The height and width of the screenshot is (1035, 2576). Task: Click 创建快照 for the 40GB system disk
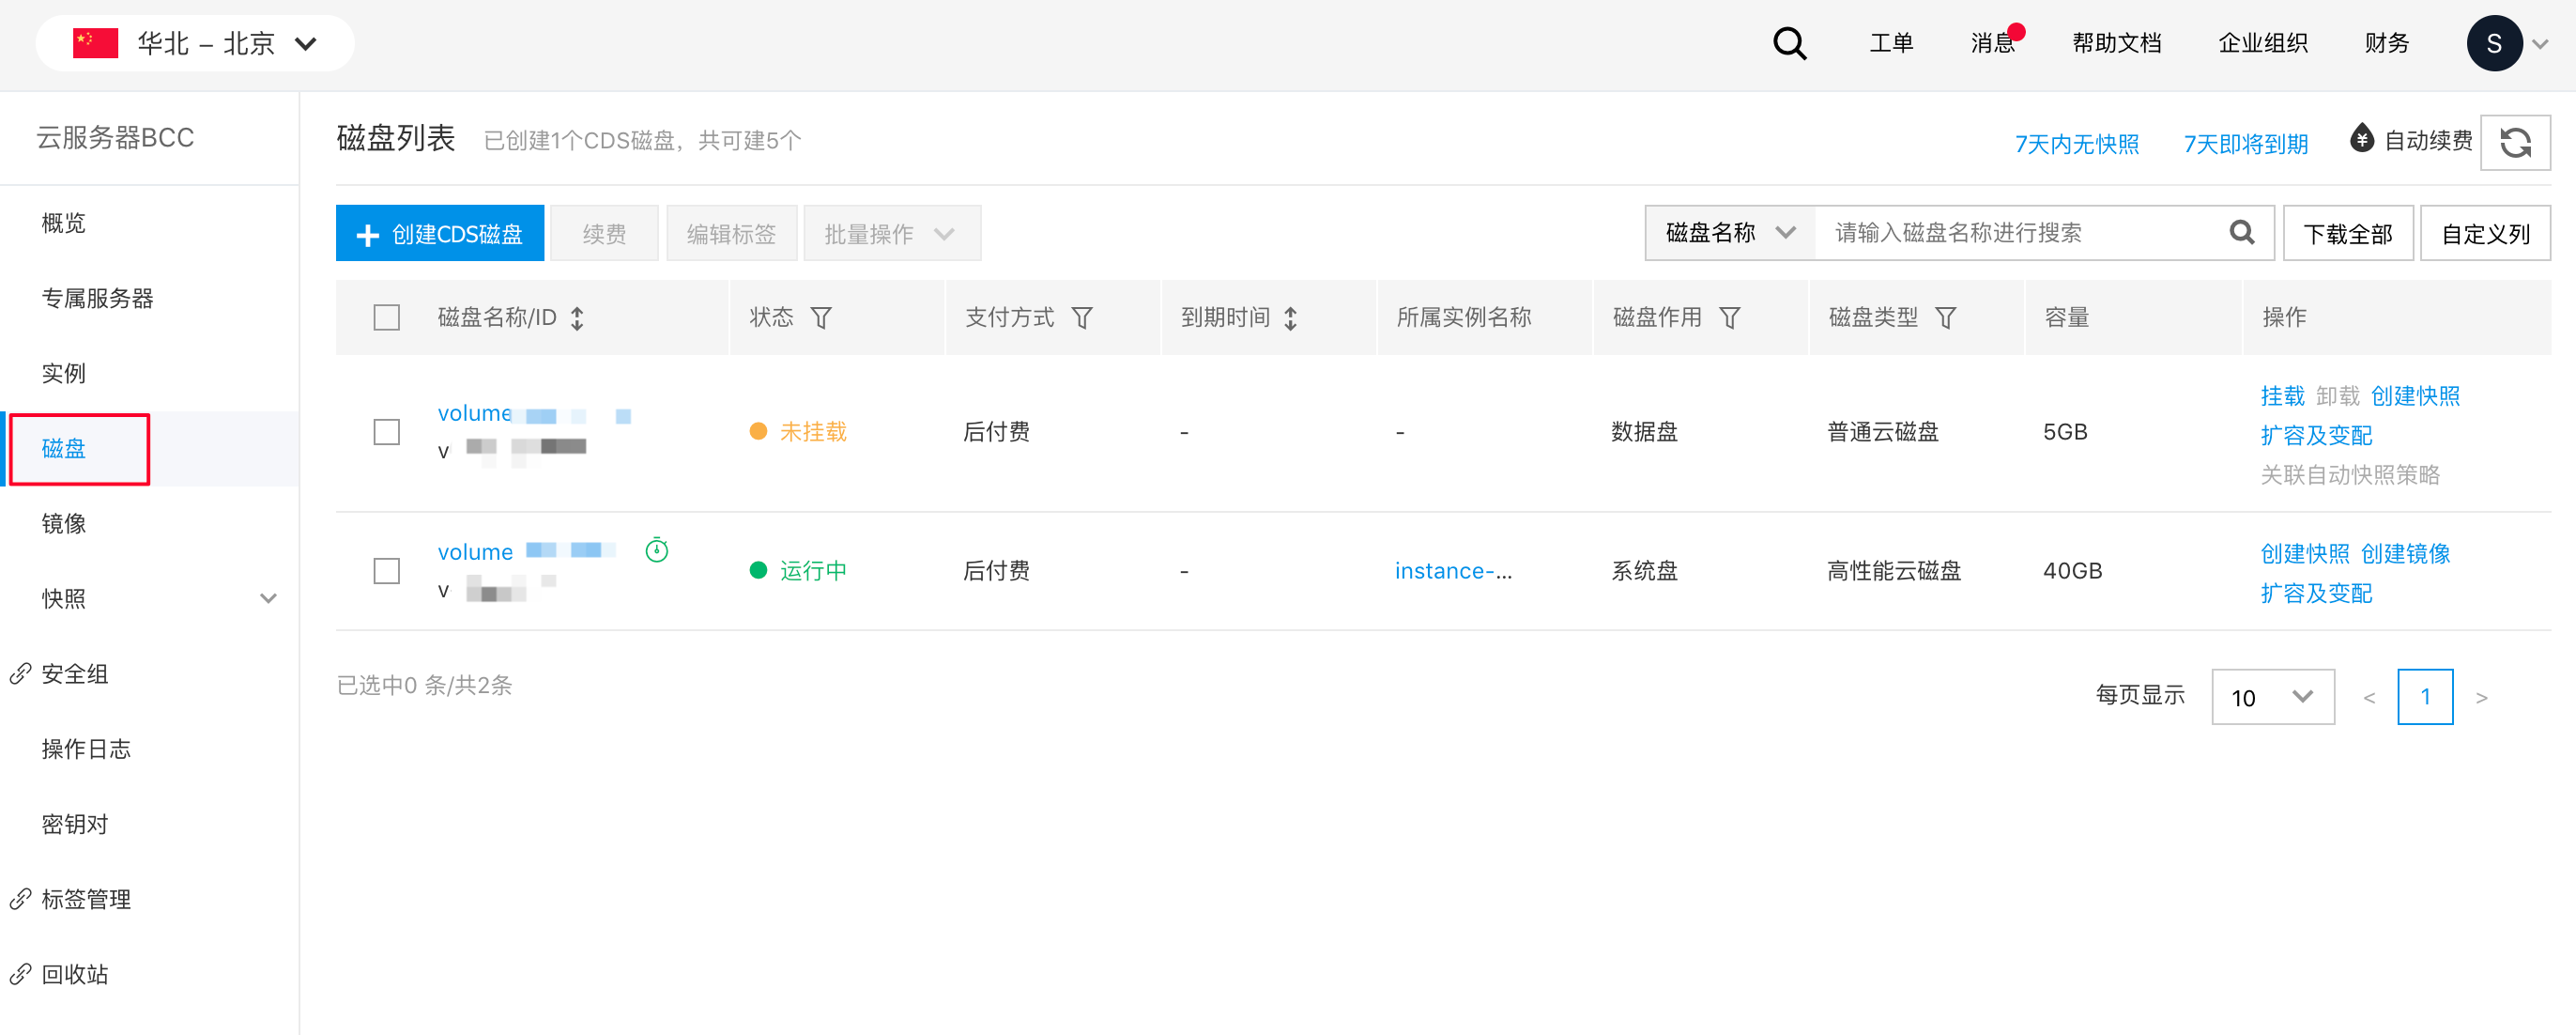2304,553
